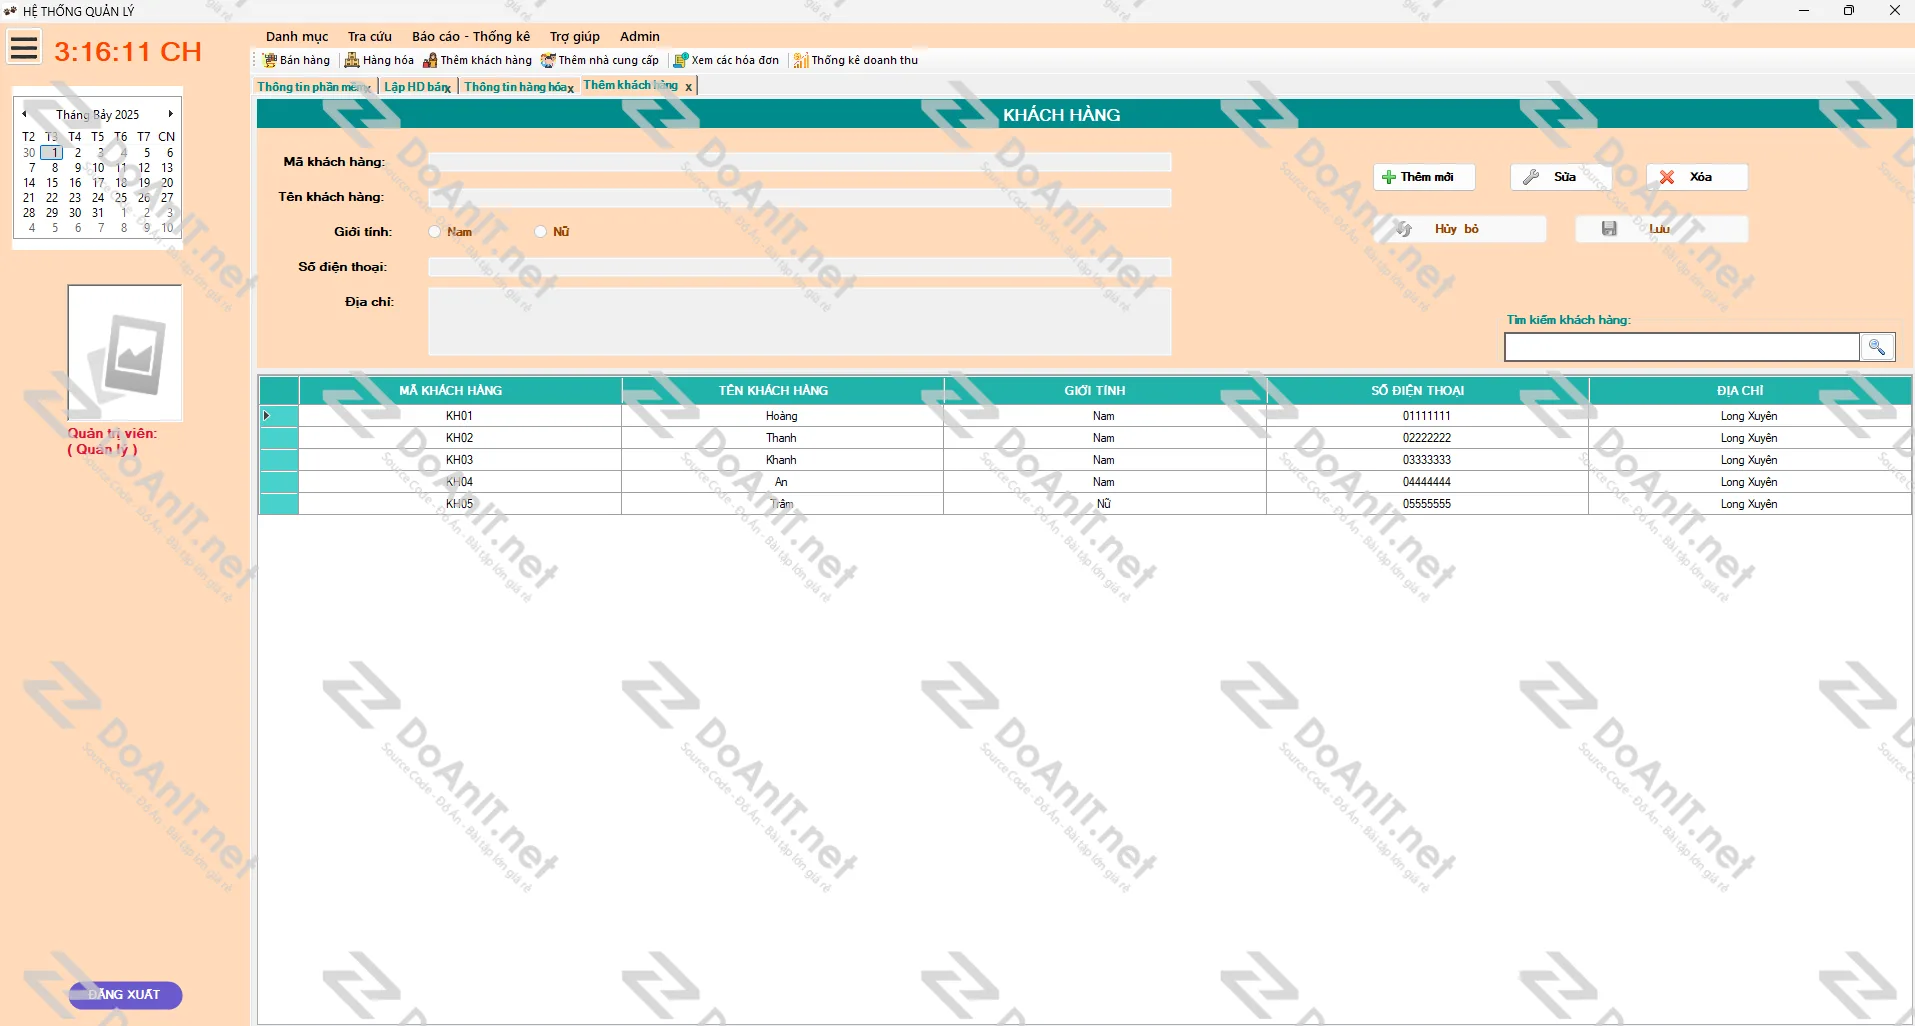Open Thống kê doanh thu toolbar item
Viewport: 1915px width, 1026px height.
[800, 60]
